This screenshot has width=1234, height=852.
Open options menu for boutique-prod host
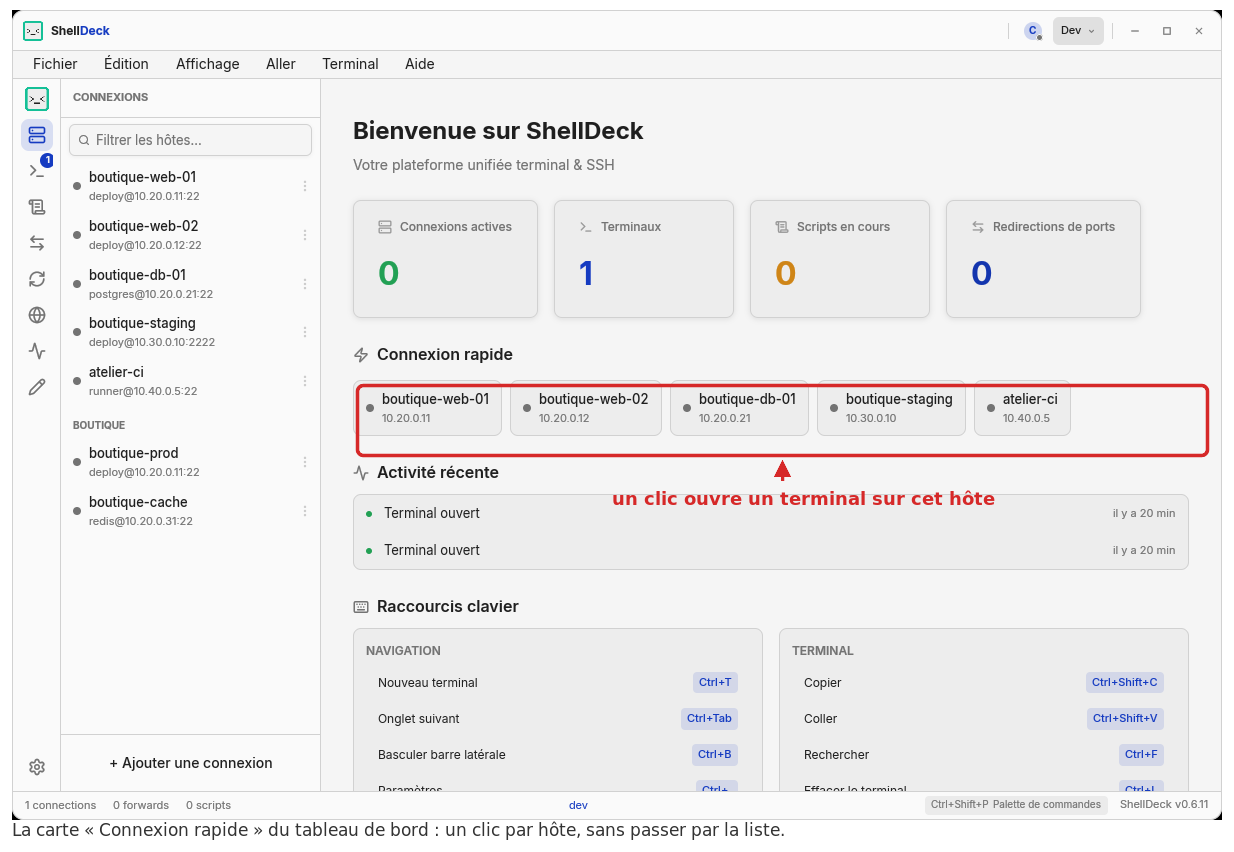(305, 462)
